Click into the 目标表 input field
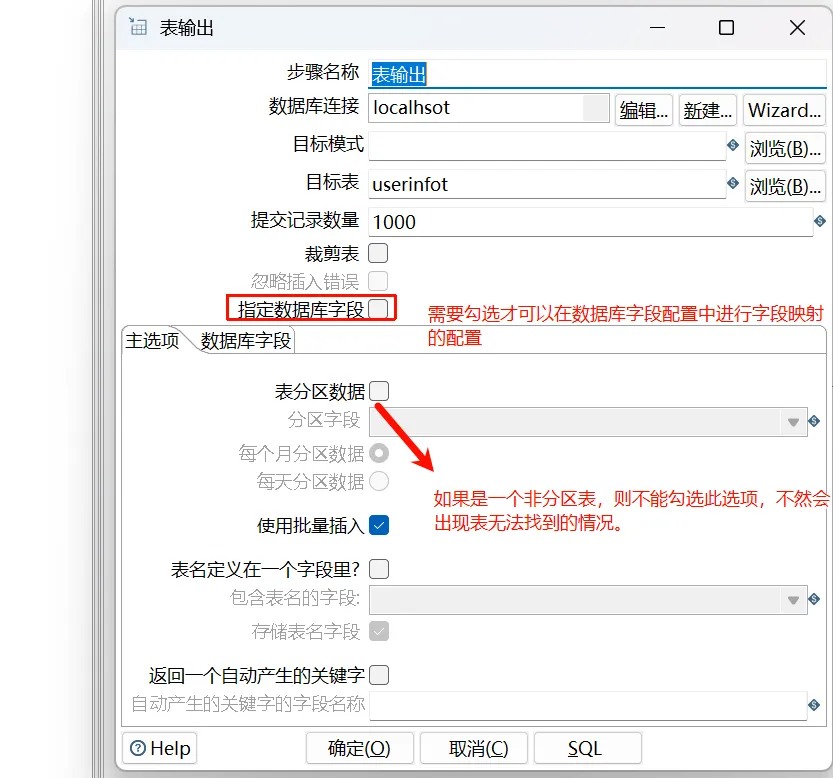Viewport: 833px width, 778px height. (x=545, y=184)
